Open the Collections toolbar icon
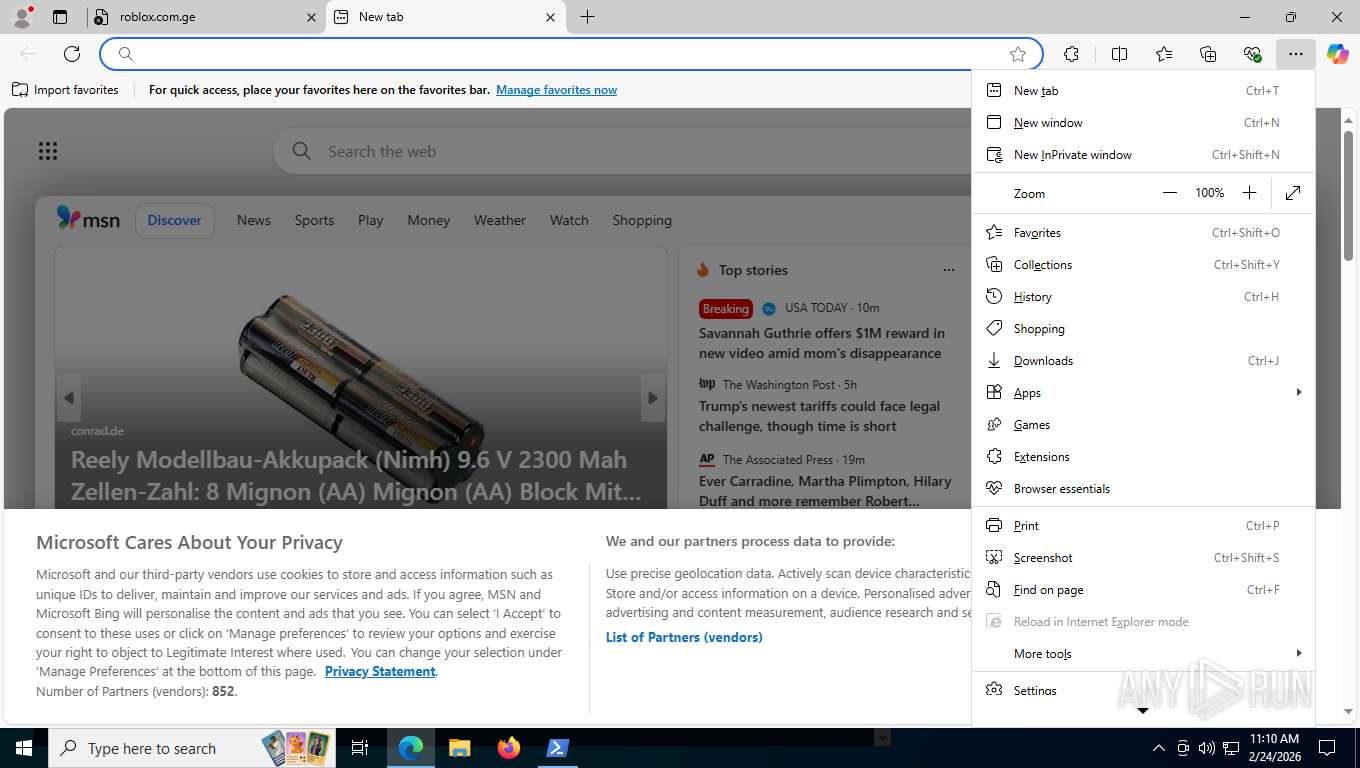Screen dimensions: 1360x768 pyautogui.click(x=1208, y=54)
